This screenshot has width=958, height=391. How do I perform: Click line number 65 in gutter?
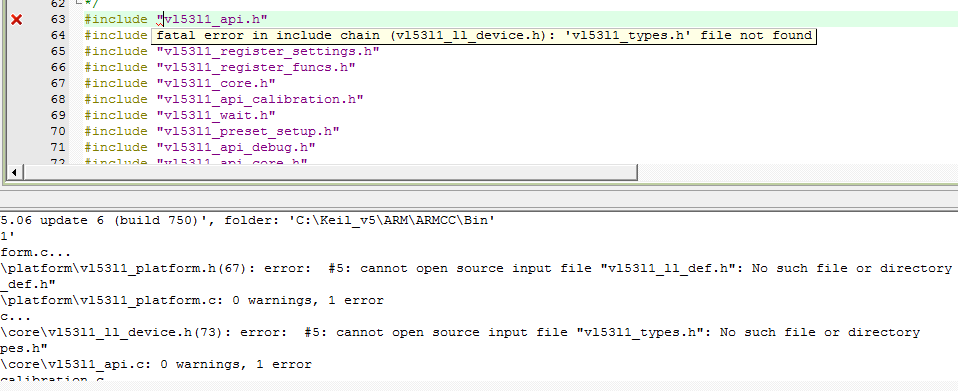point(58,51)
